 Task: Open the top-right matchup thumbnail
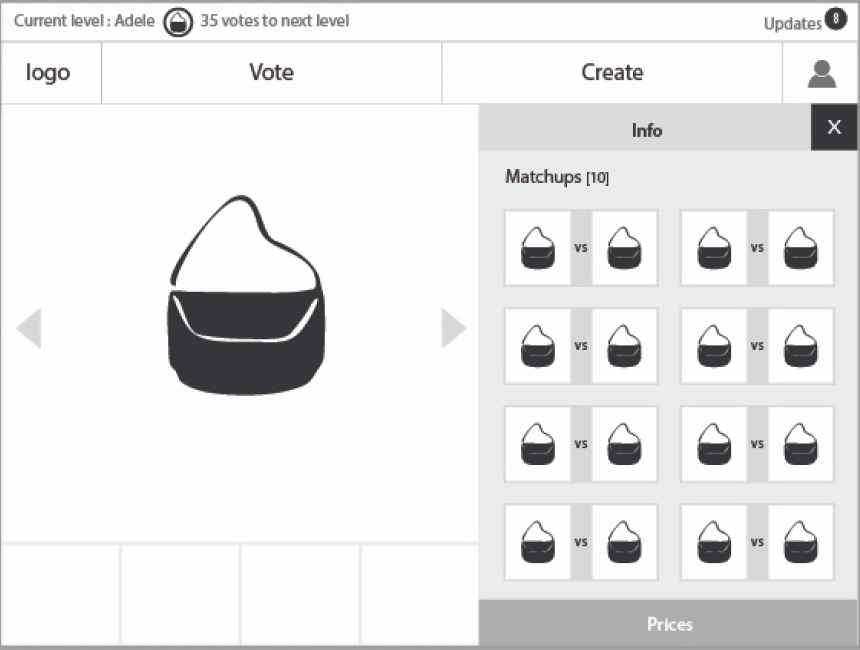click(x=757, y=248)
